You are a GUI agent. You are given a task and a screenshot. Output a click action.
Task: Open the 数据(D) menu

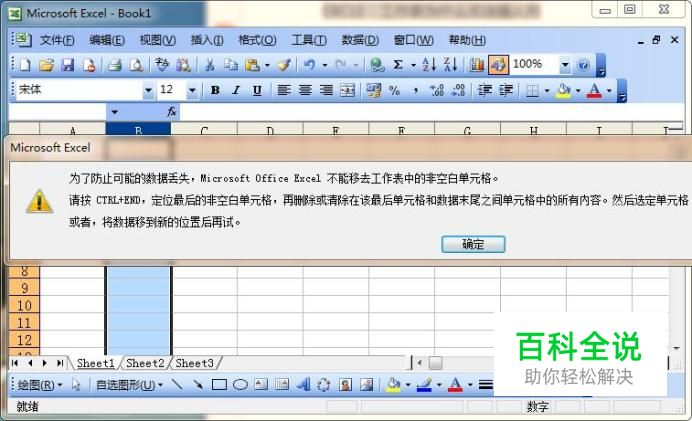360,40
